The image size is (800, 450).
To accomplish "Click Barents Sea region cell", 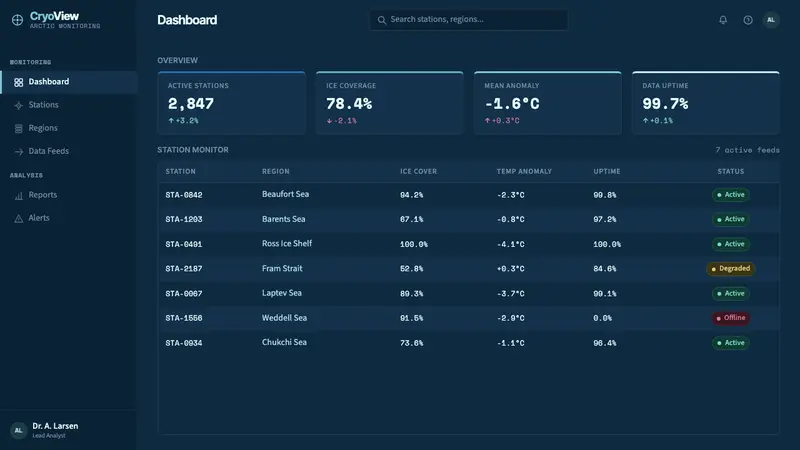I will point(284,219).
